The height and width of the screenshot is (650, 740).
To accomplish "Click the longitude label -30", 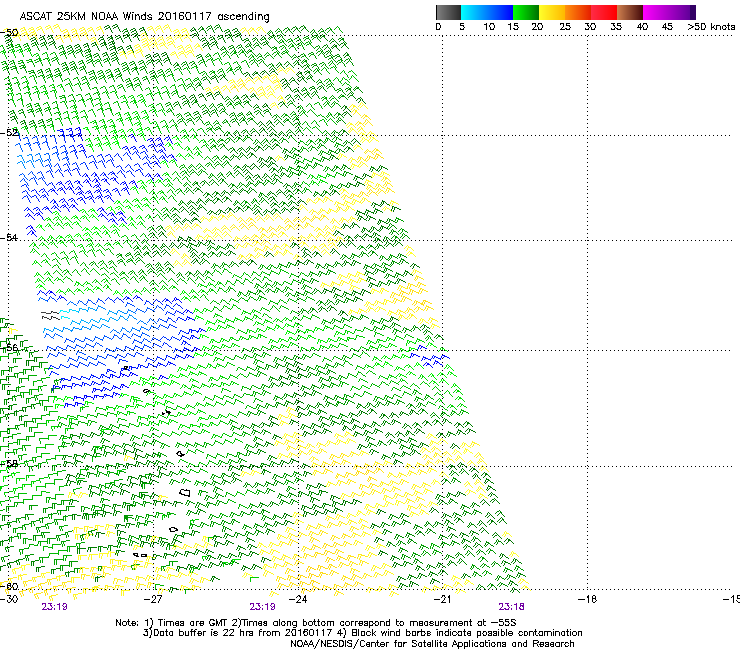I will (9, 599).
